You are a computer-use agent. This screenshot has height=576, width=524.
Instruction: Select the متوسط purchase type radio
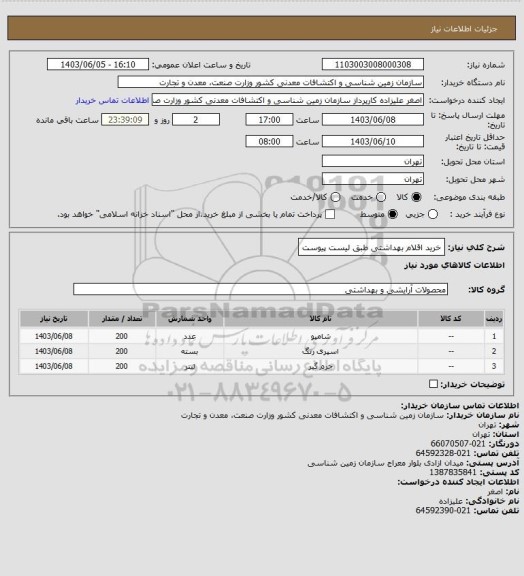pyautogui.click(x=393, y=214)
